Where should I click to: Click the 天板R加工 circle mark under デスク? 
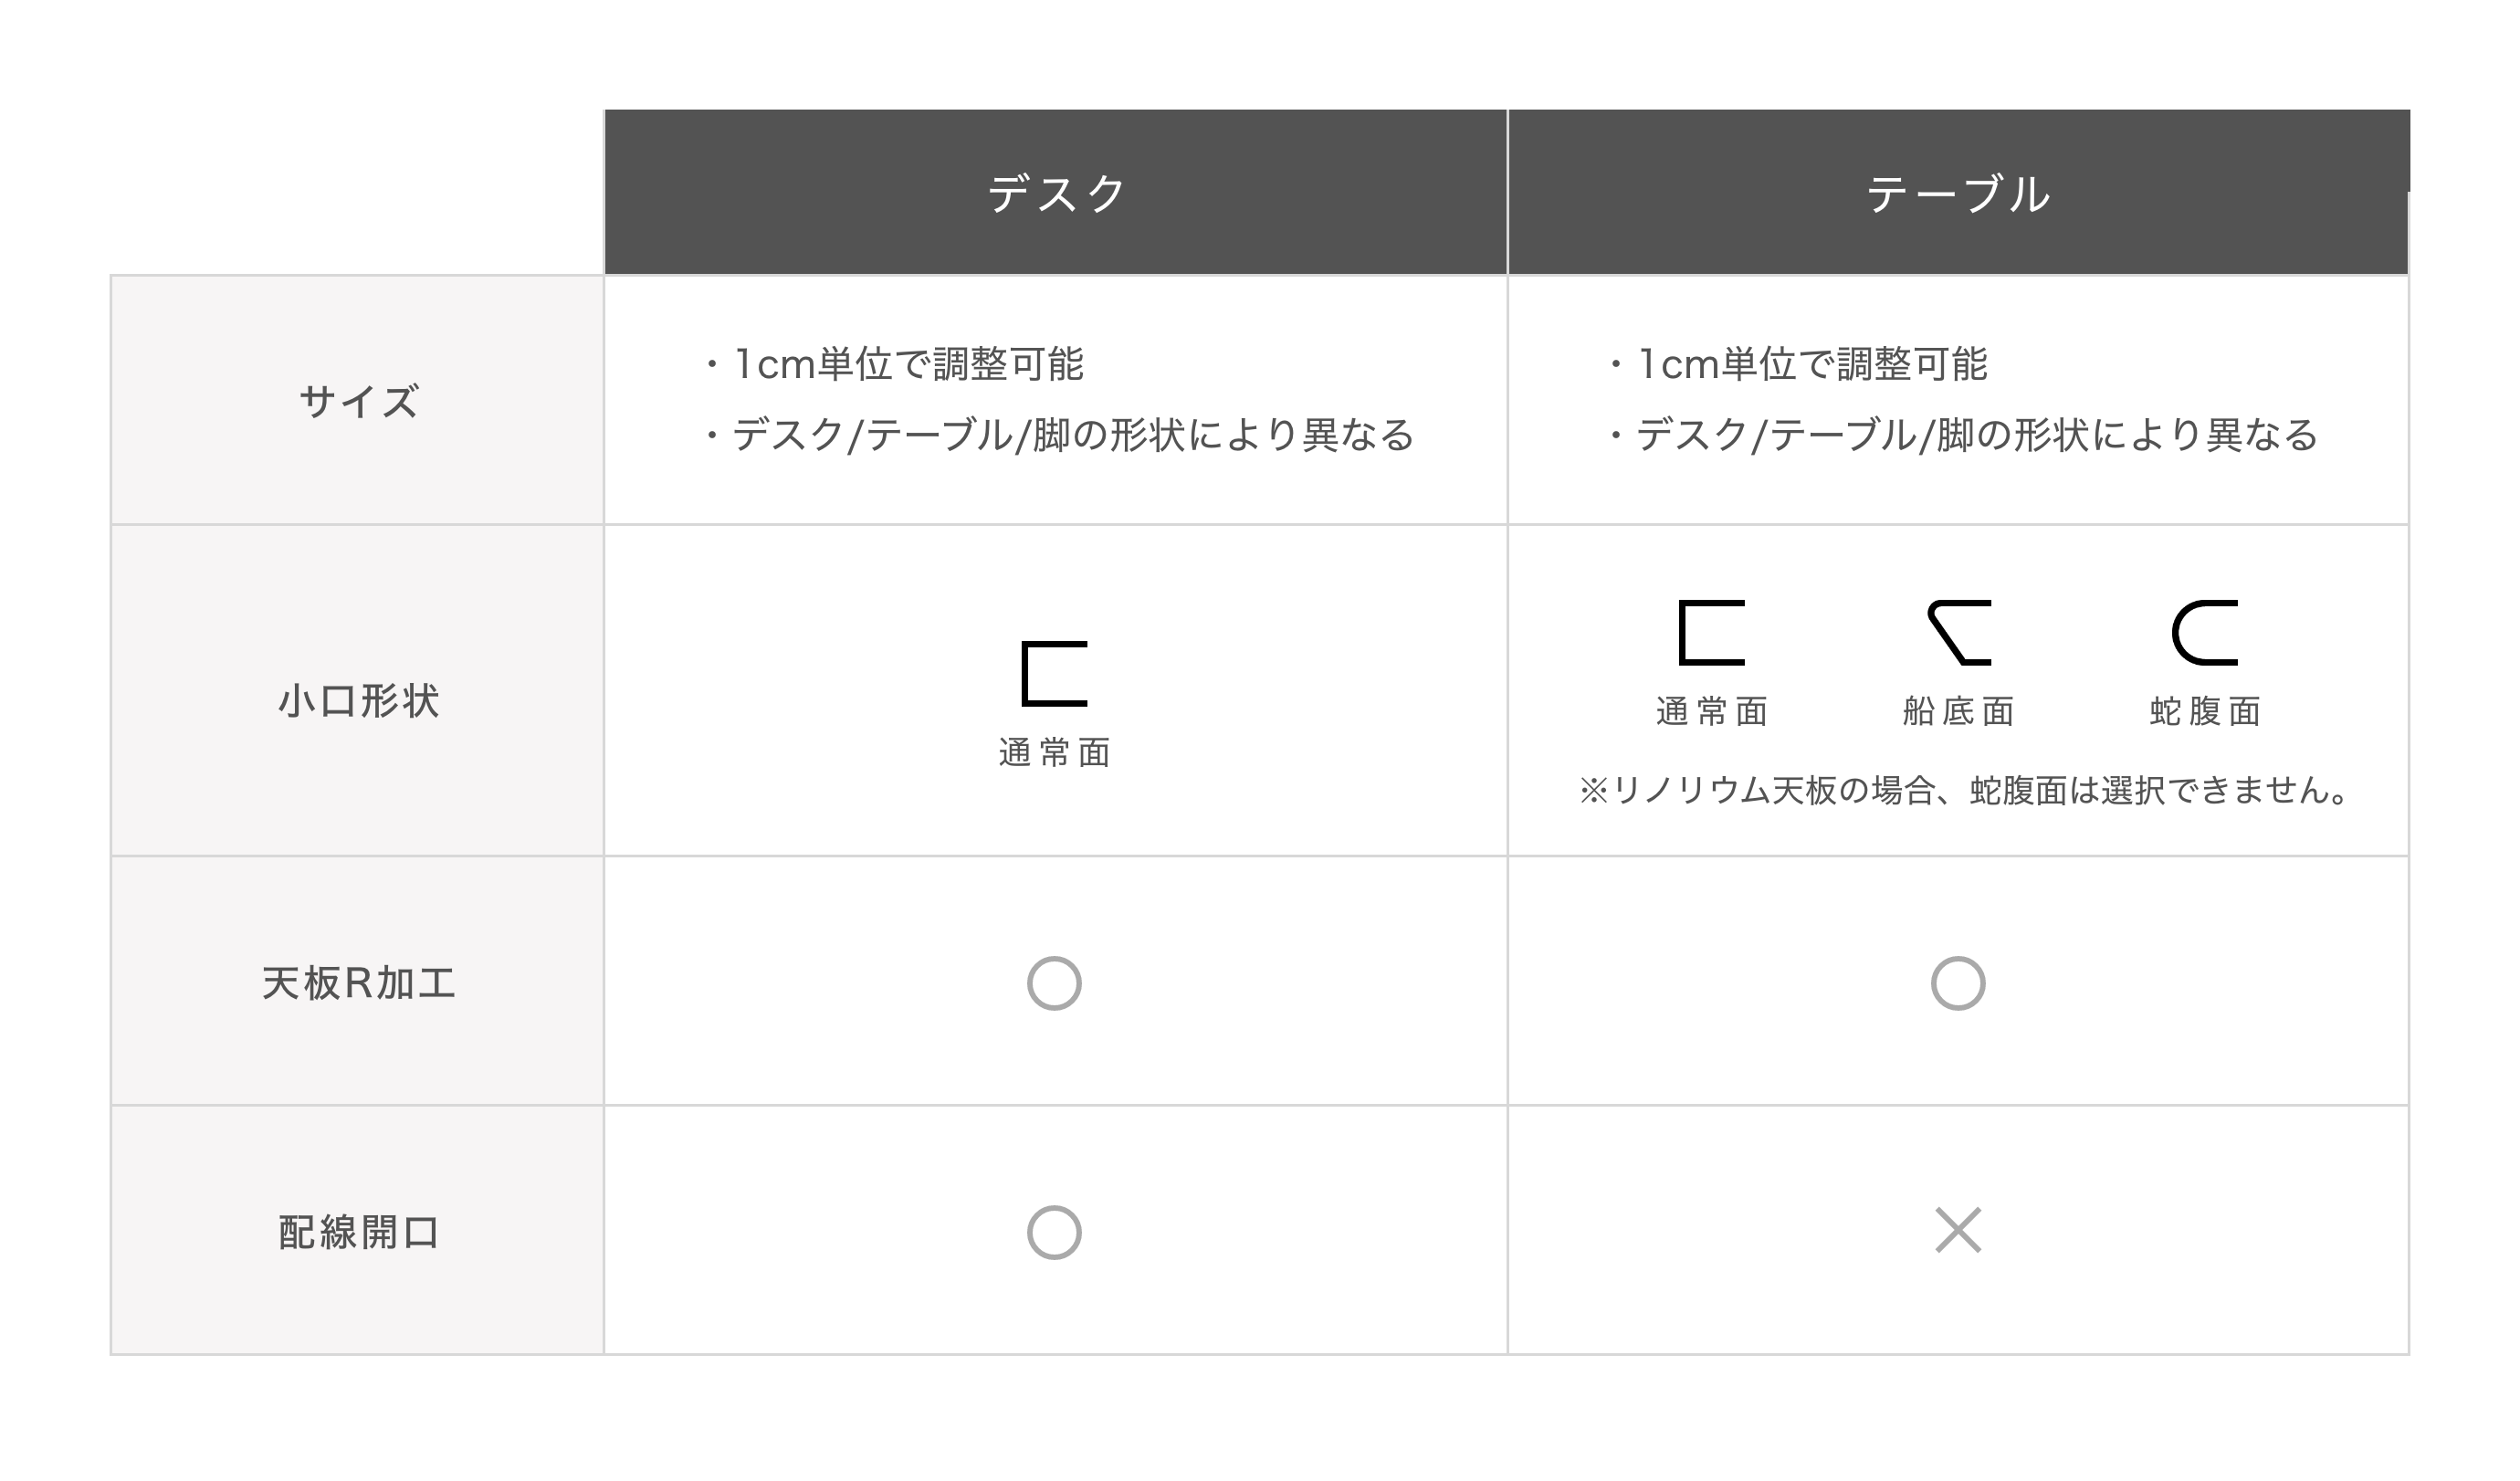click(1054, 984)
